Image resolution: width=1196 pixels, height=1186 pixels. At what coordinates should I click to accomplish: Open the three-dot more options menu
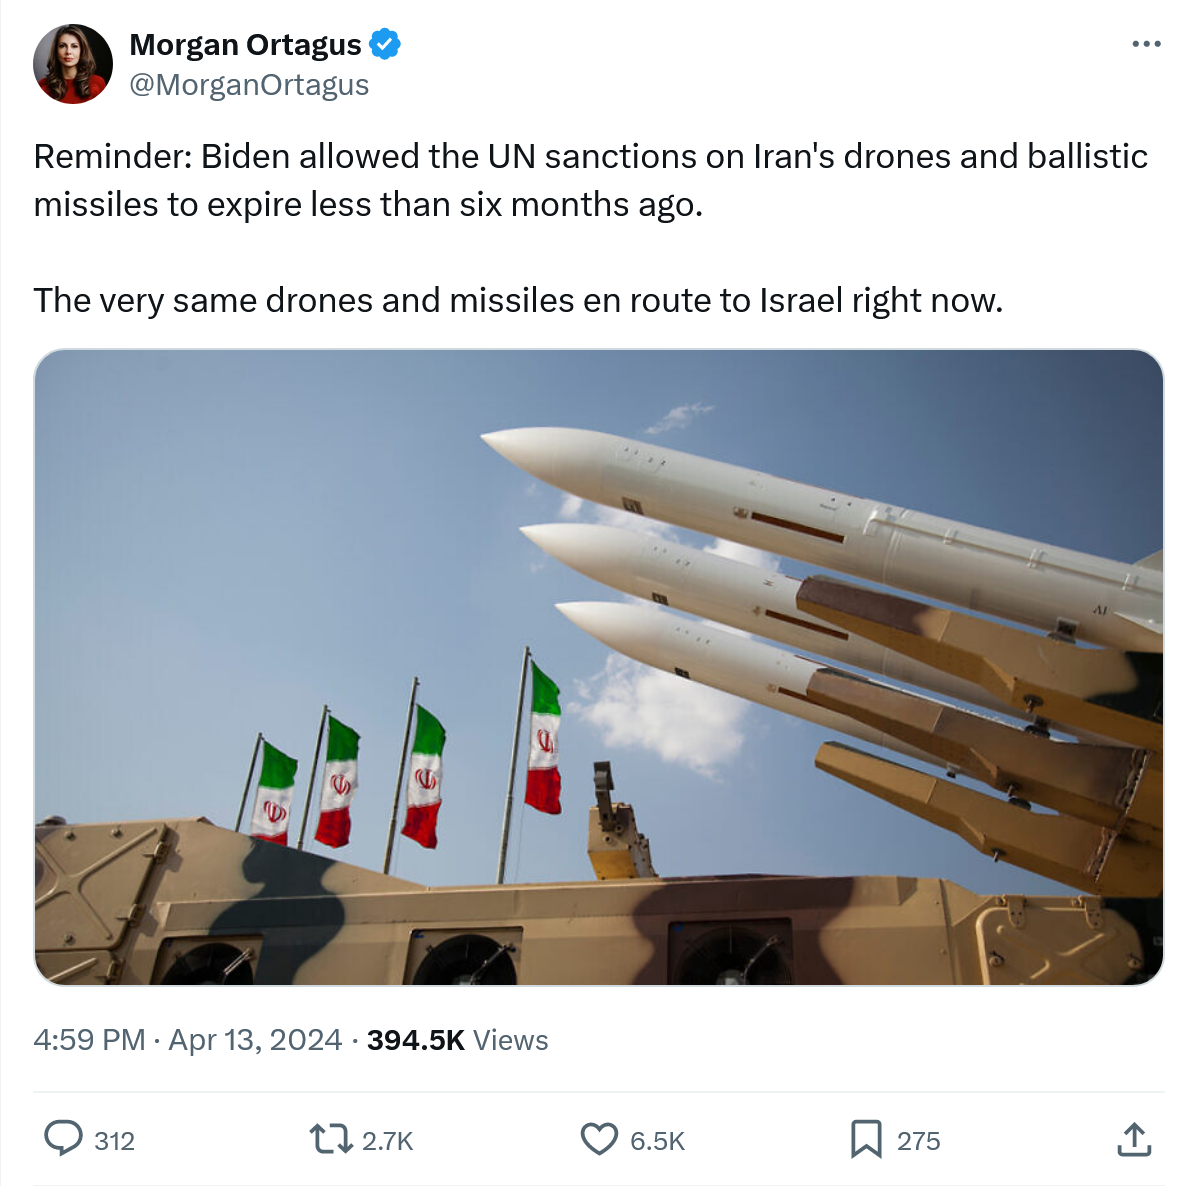tap(1146, 44)
